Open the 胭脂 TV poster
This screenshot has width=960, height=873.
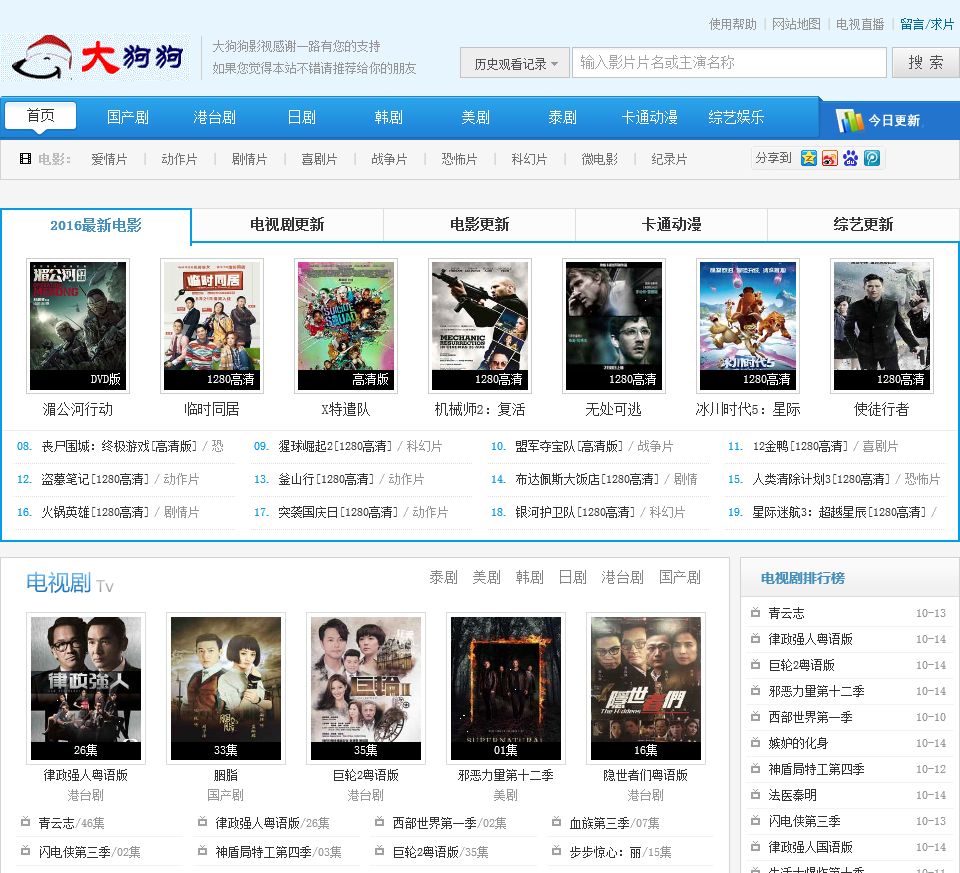tap(226, 689)
